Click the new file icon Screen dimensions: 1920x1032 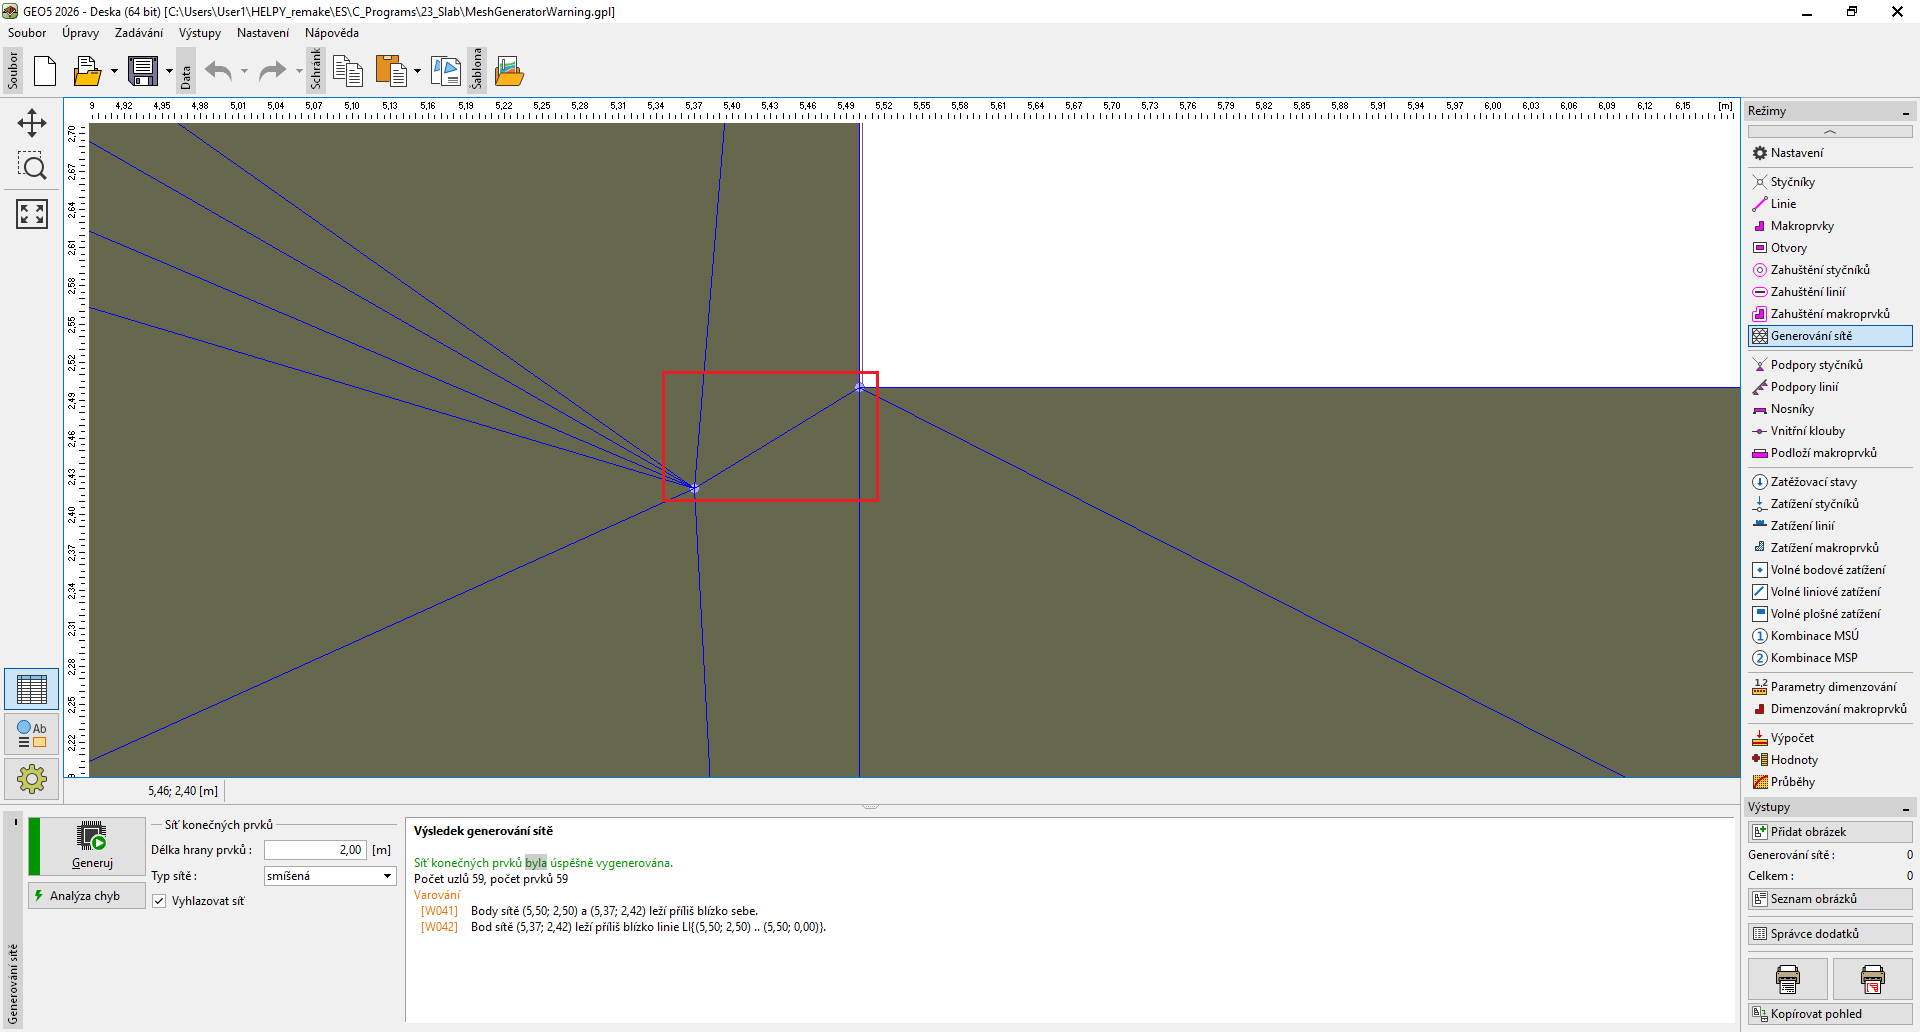(45, 71)
